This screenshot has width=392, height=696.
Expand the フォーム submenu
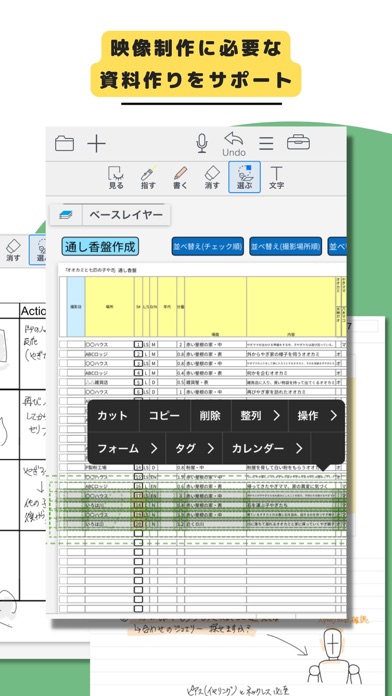pos(127,448)
